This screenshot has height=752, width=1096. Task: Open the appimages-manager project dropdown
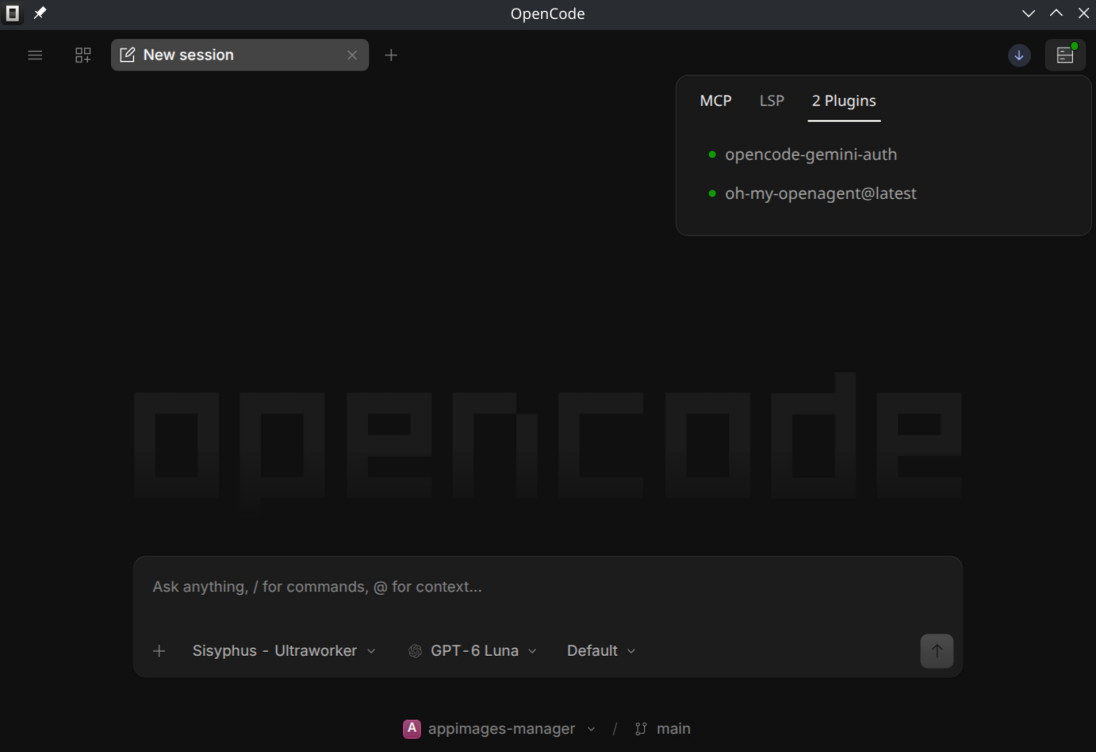pyautogui.click(x=500, y=729)
